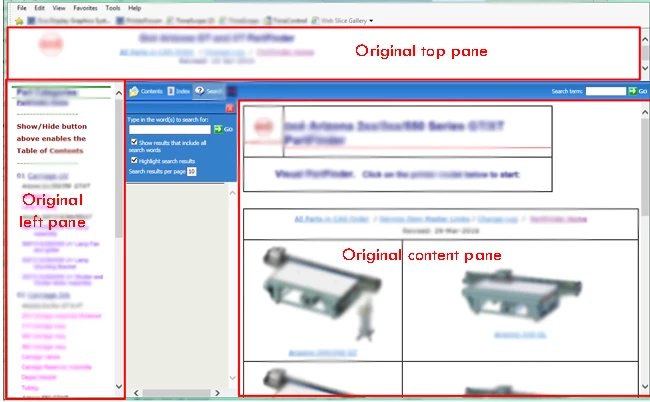This screenshot has height=402, width=650.
Task: Click the top-right flatbed printer image
Action: point(521,296)
